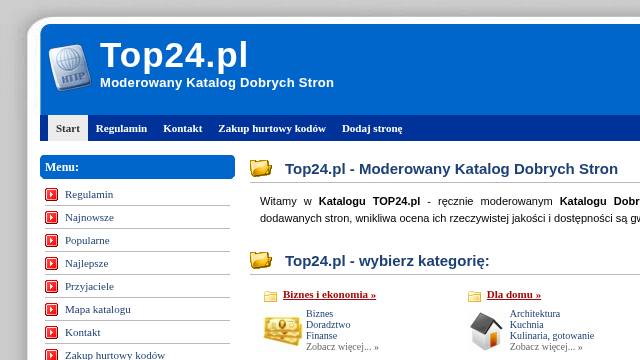Viewport: 640px width, 360px height.
Task: Click the header subtitle Moderowany Katalog Dobrych Stron
Action: (x=217, y=83)
